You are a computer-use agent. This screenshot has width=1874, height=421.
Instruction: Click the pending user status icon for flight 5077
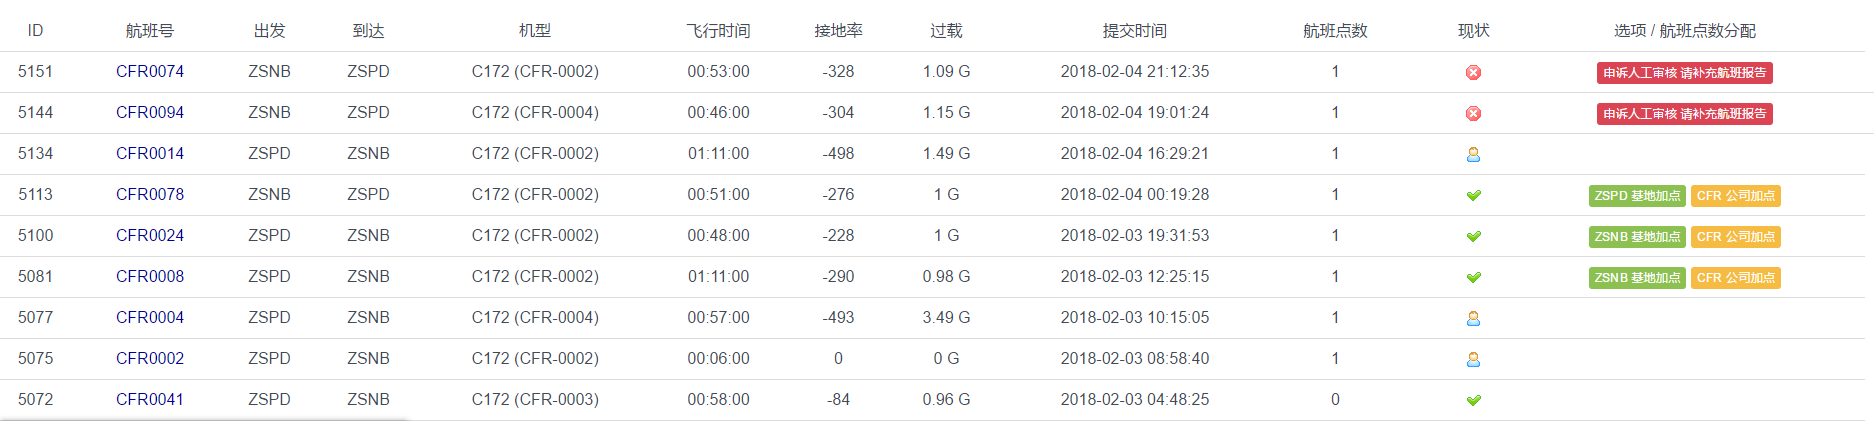1473,318
